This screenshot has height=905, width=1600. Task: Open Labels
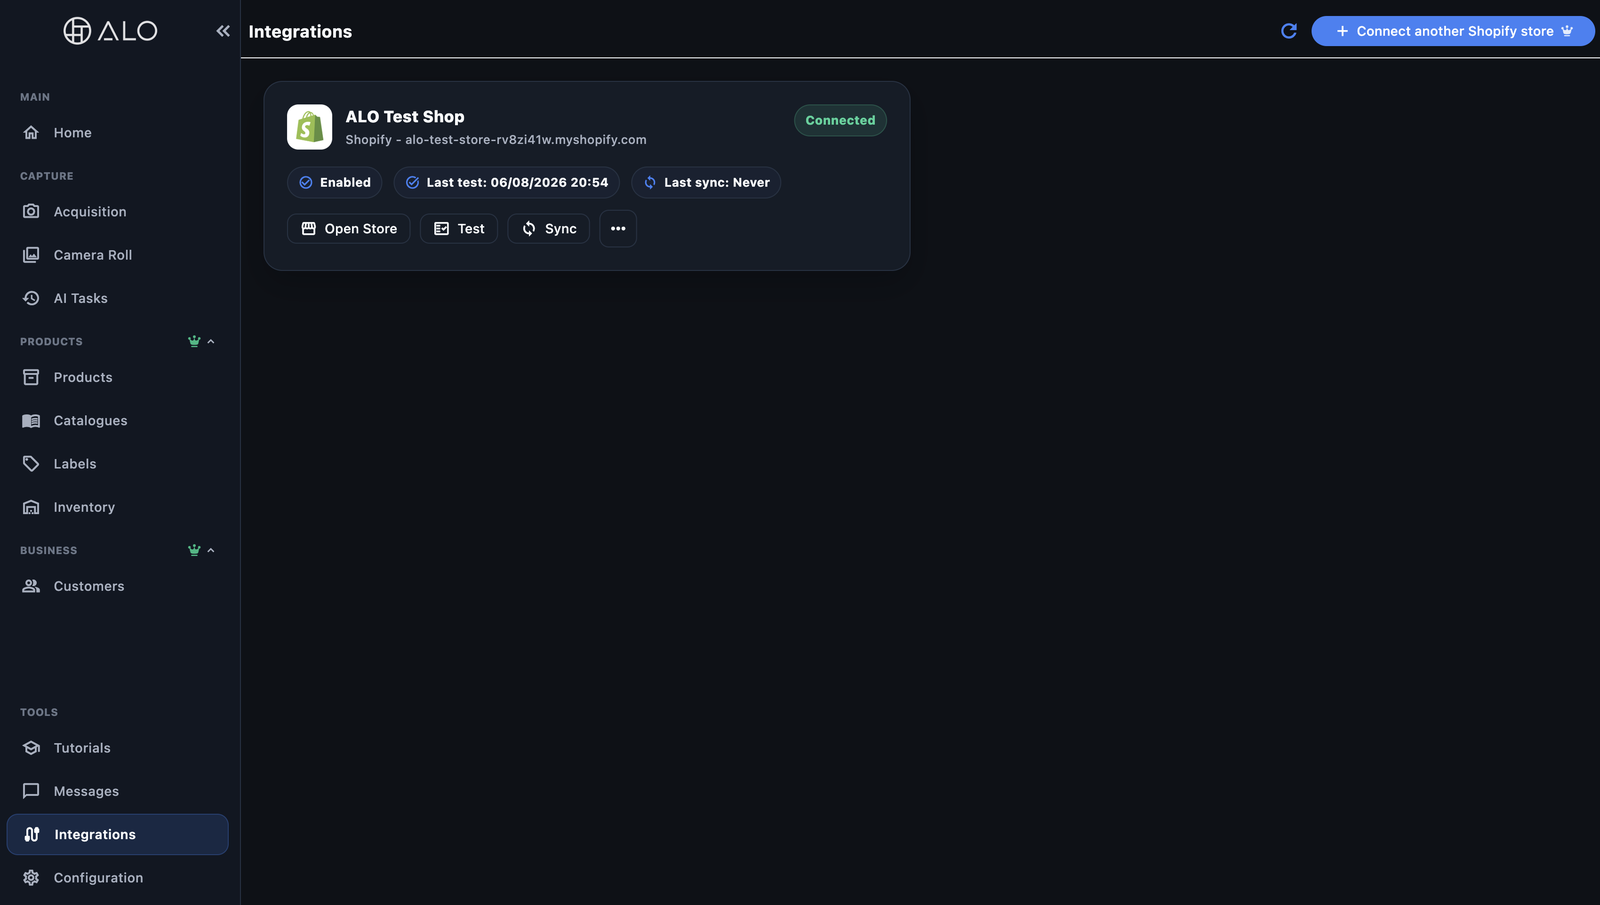[x=117, y=464]
